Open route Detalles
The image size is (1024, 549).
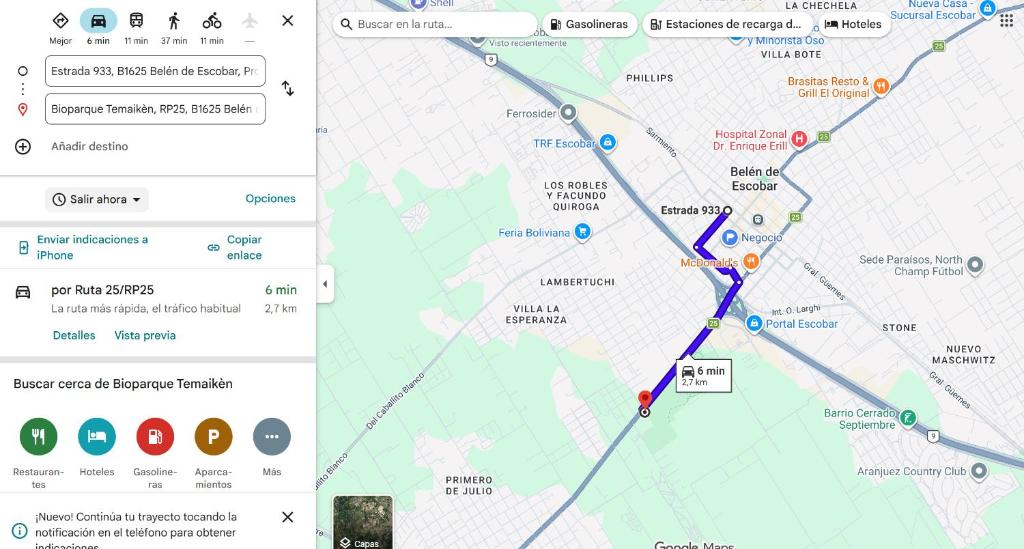74,336
